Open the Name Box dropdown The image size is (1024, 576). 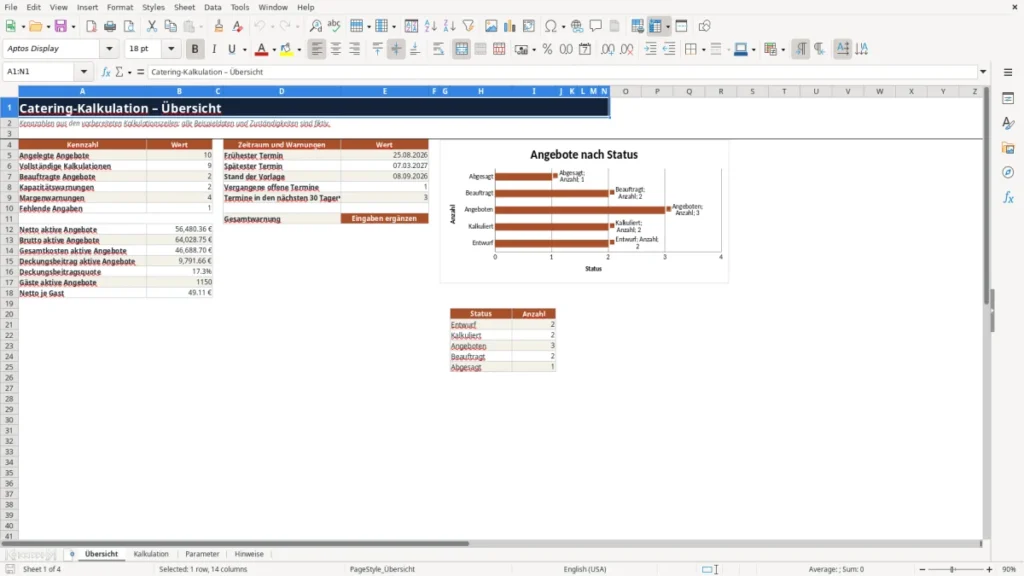84,72
